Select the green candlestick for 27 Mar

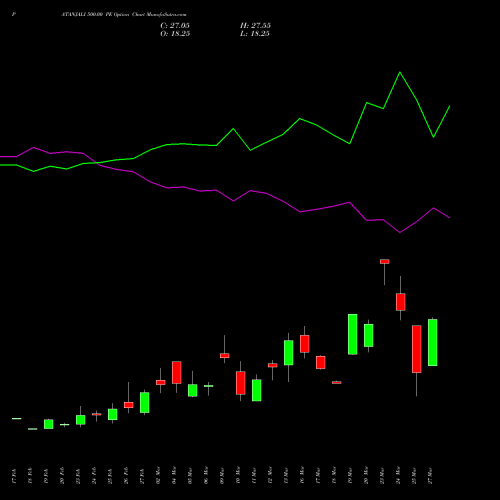tap(433, 342)
